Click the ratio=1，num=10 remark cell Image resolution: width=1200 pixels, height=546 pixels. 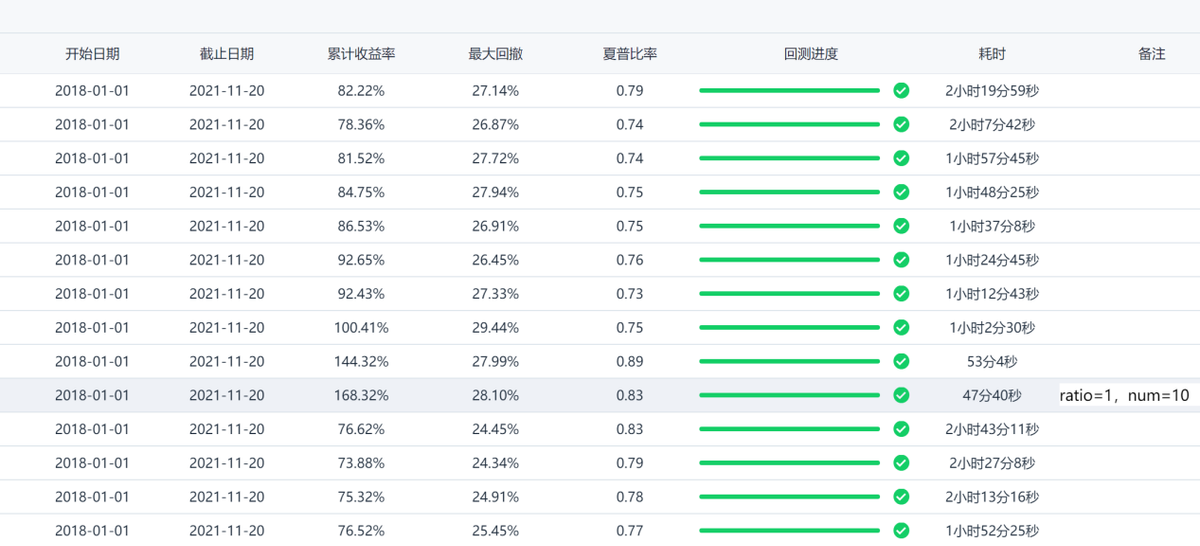click(1124, 395)
